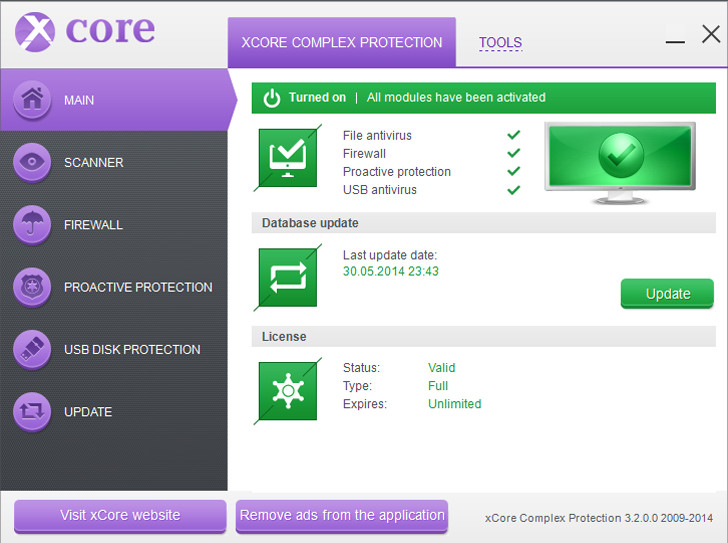728x543 pixels.
Task: Click the USB antivirus label
Action: (380, 190)
